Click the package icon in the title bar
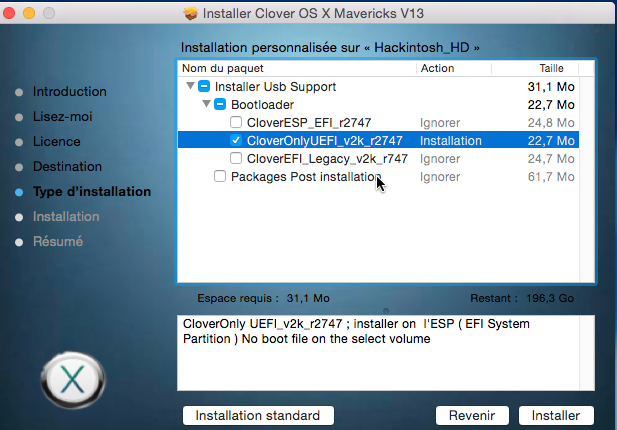Screen dimensions: 617x430 point(191,13)
